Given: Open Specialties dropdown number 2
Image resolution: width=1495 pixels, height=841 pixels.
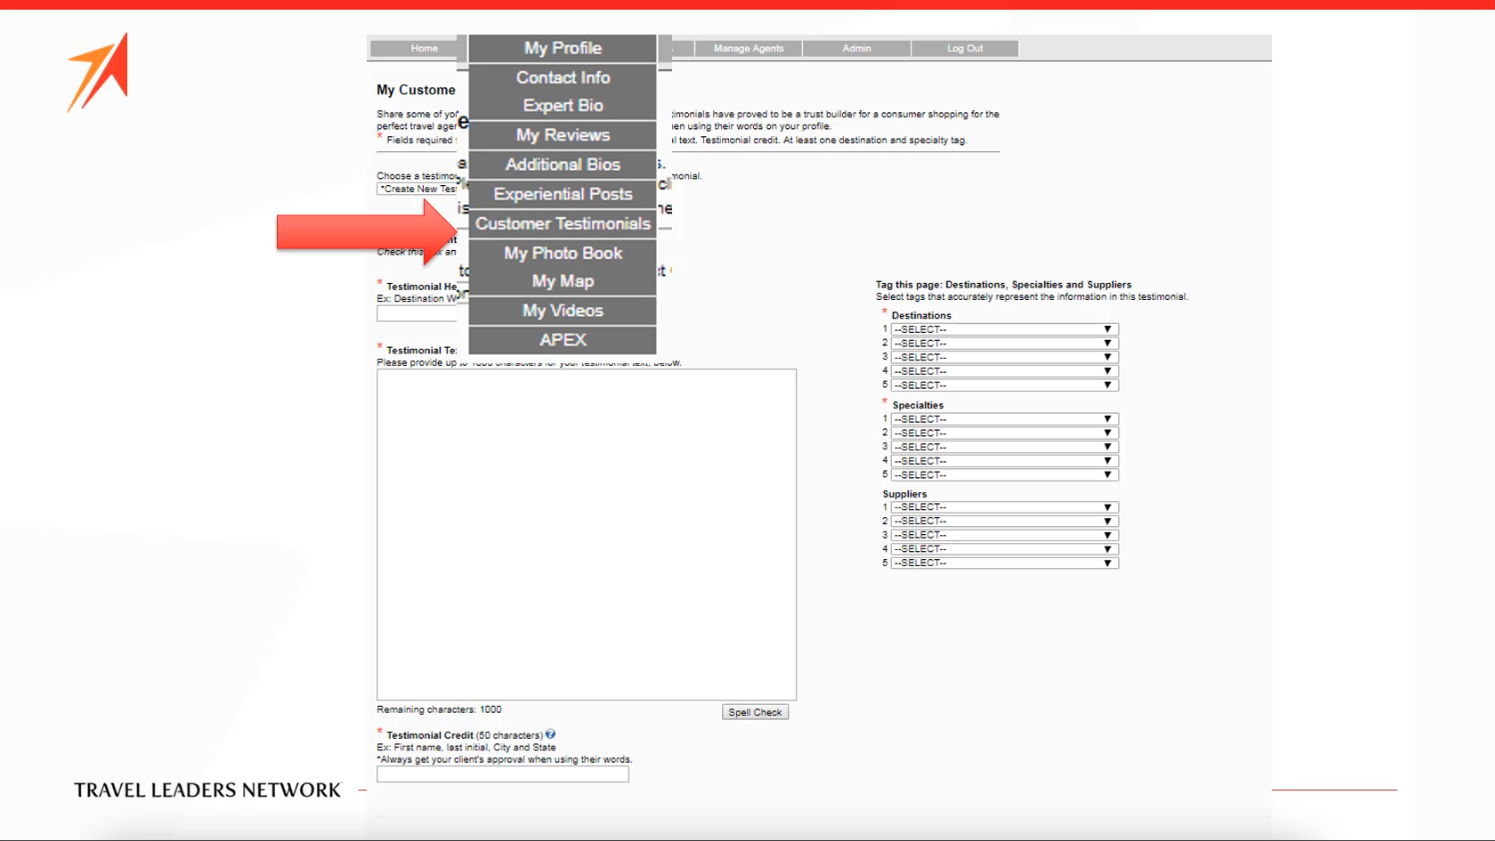Looking at the screenshot, I should [1004, 433].
